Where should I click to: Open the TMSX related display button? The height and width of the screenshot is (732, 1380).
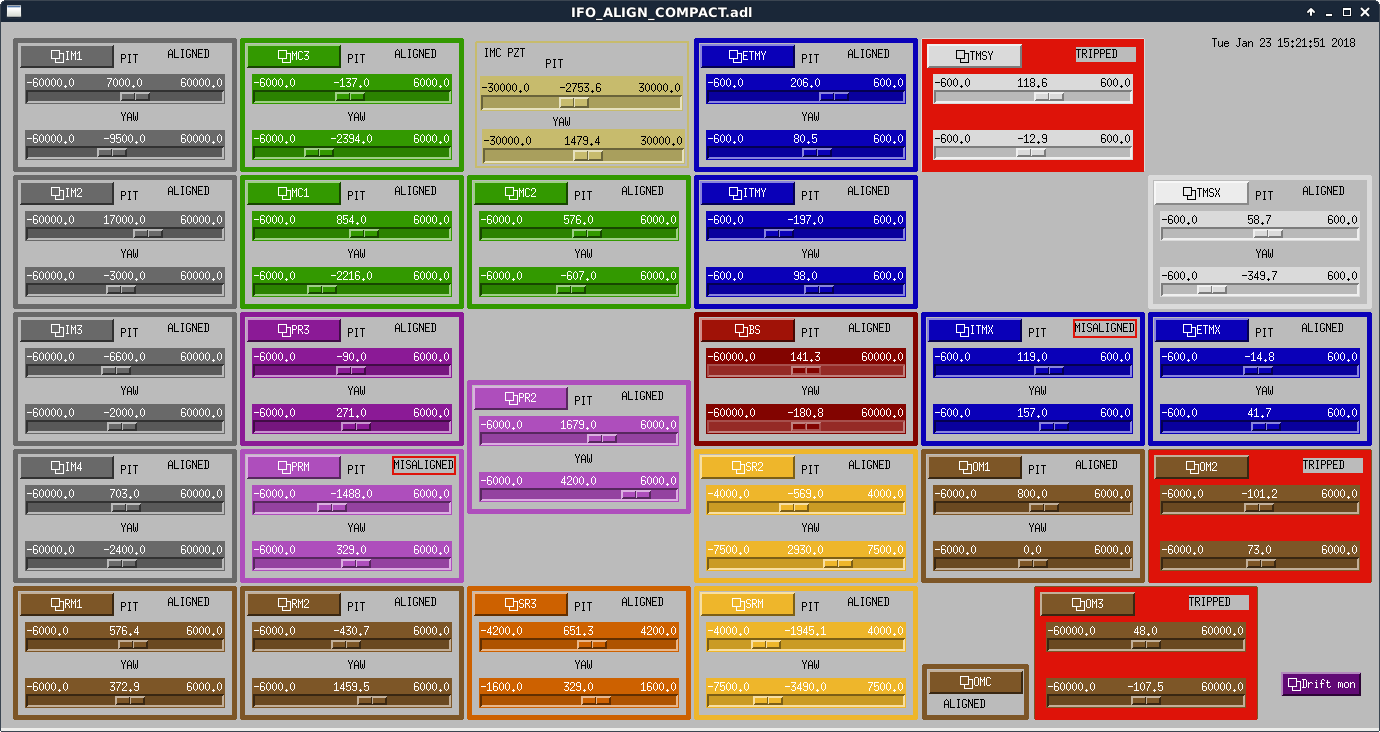[x=1202, y=193]
